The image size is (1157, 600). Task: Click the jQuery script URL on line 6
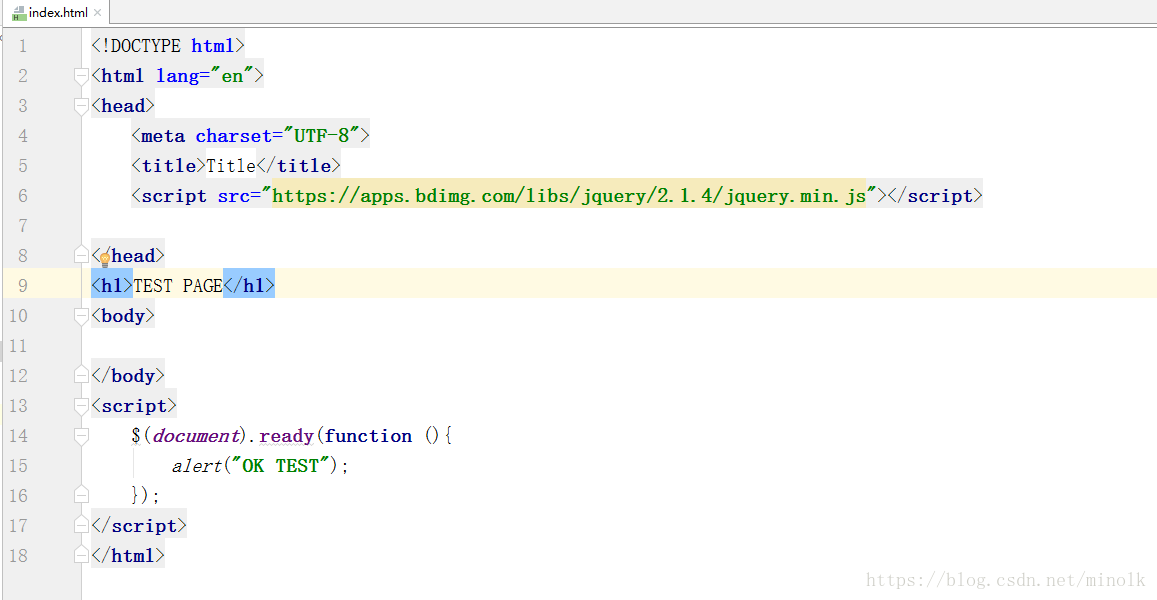(x=568, y=196)
